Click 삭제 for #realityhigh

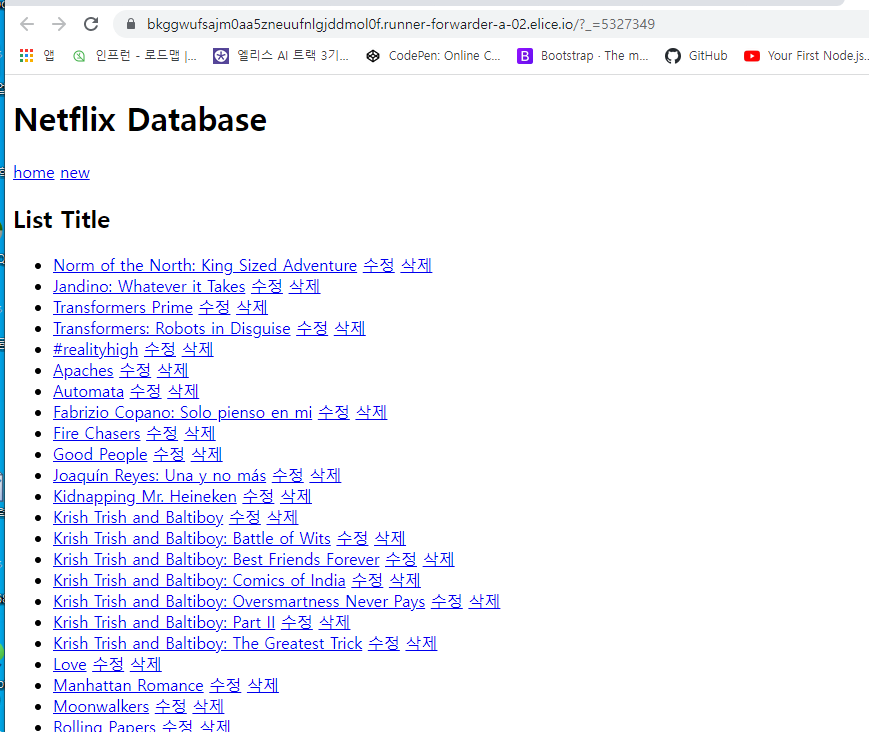tap(198, 350)
